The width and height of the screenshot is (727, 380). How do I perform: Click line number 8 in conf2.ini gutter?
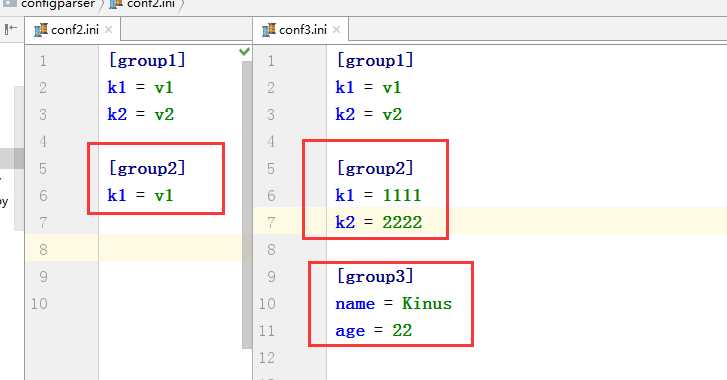pyautogui.click(x=43, y=250)
